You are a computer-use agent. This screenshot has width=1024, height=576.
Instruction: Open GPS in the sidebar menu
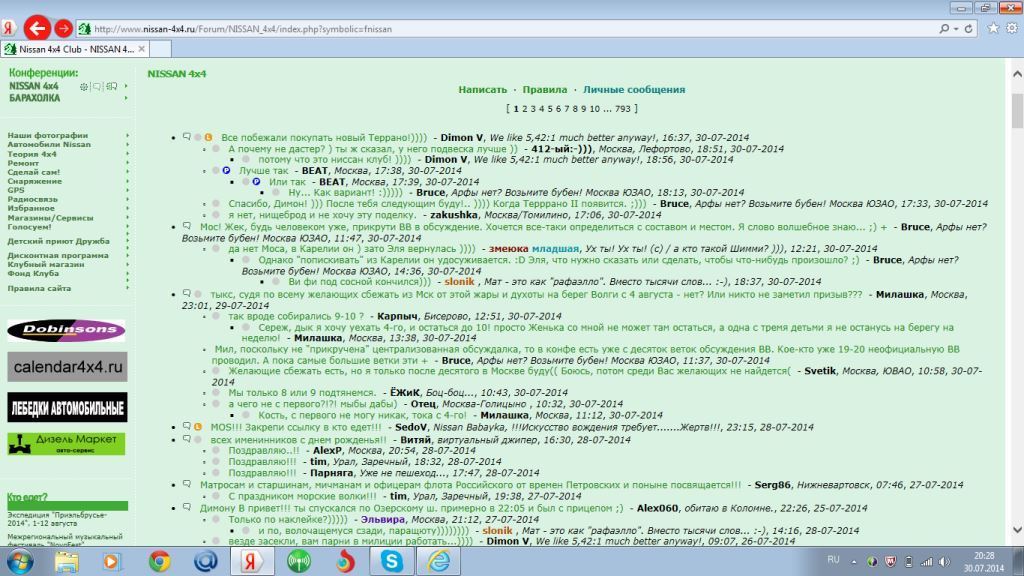click(x=16, y=191)
